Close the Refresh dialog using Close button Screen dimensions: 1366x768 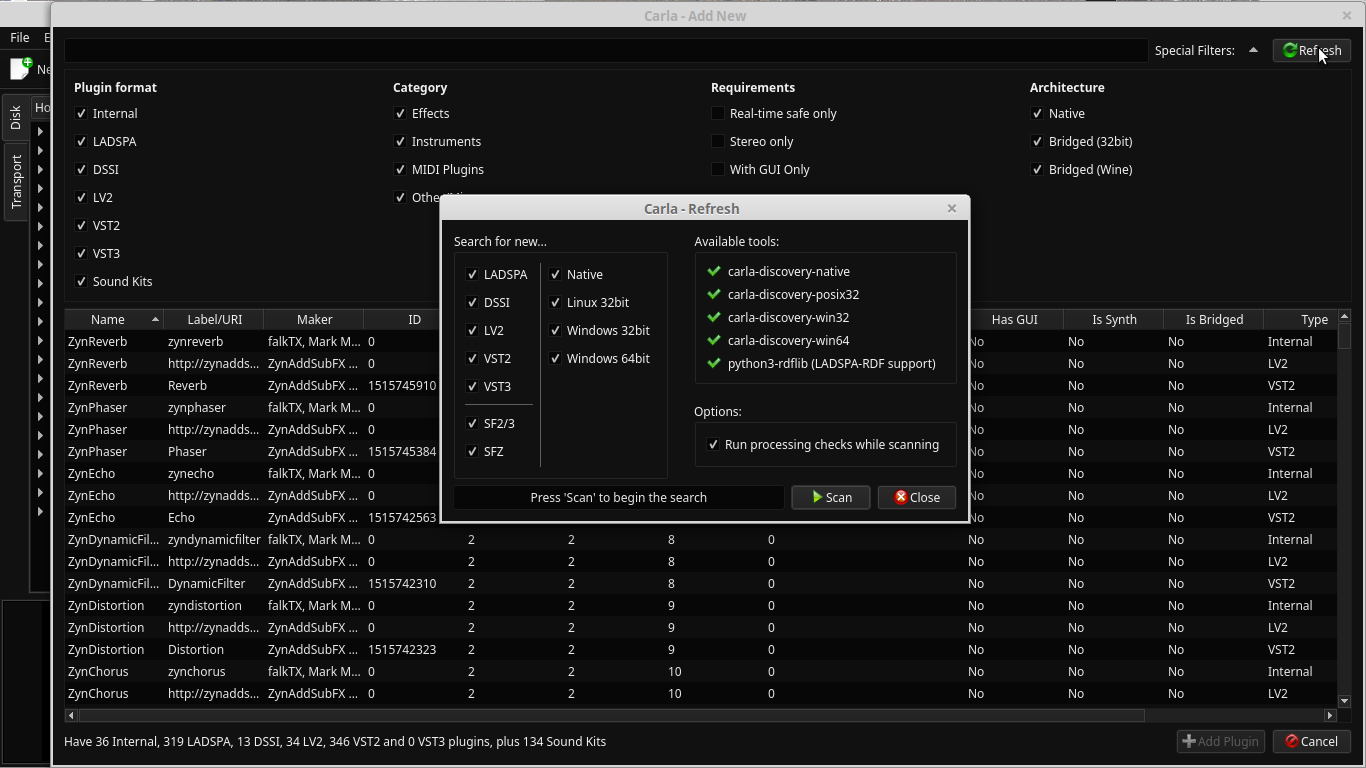(x=917, y=497)
